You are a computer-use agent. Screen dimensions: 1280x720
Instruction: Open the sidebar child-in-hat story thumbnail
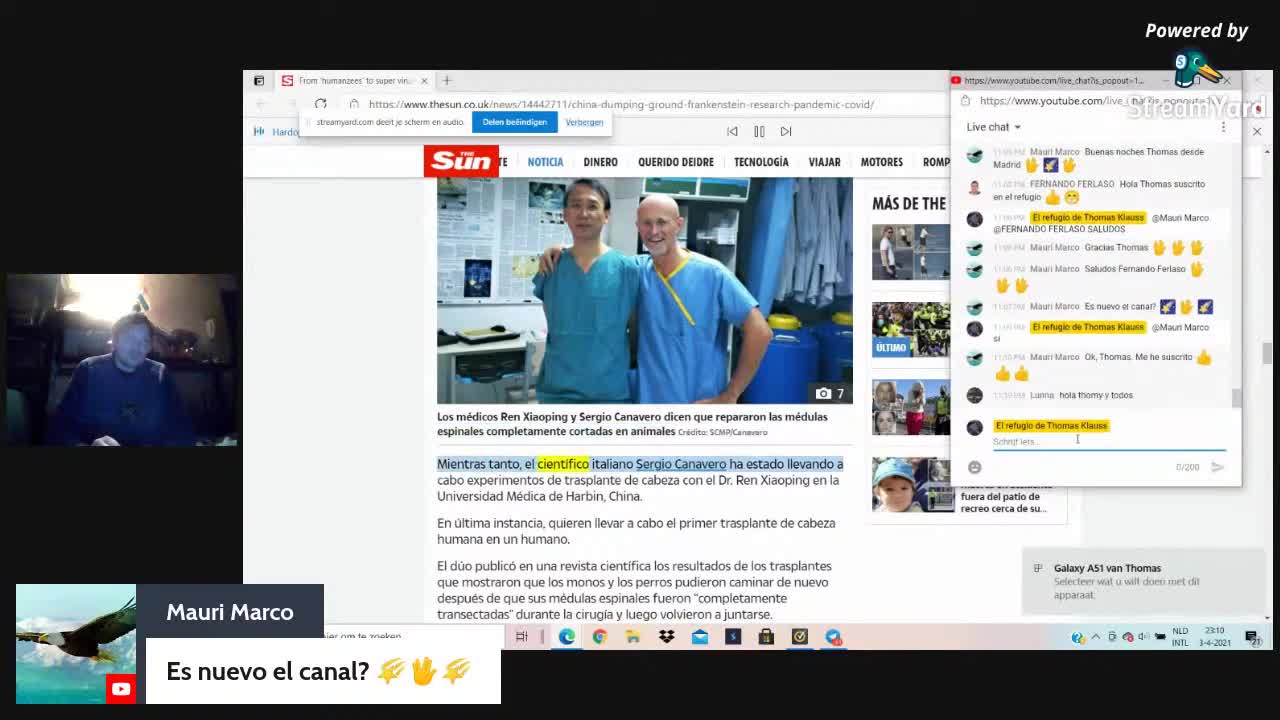point(911,484)
